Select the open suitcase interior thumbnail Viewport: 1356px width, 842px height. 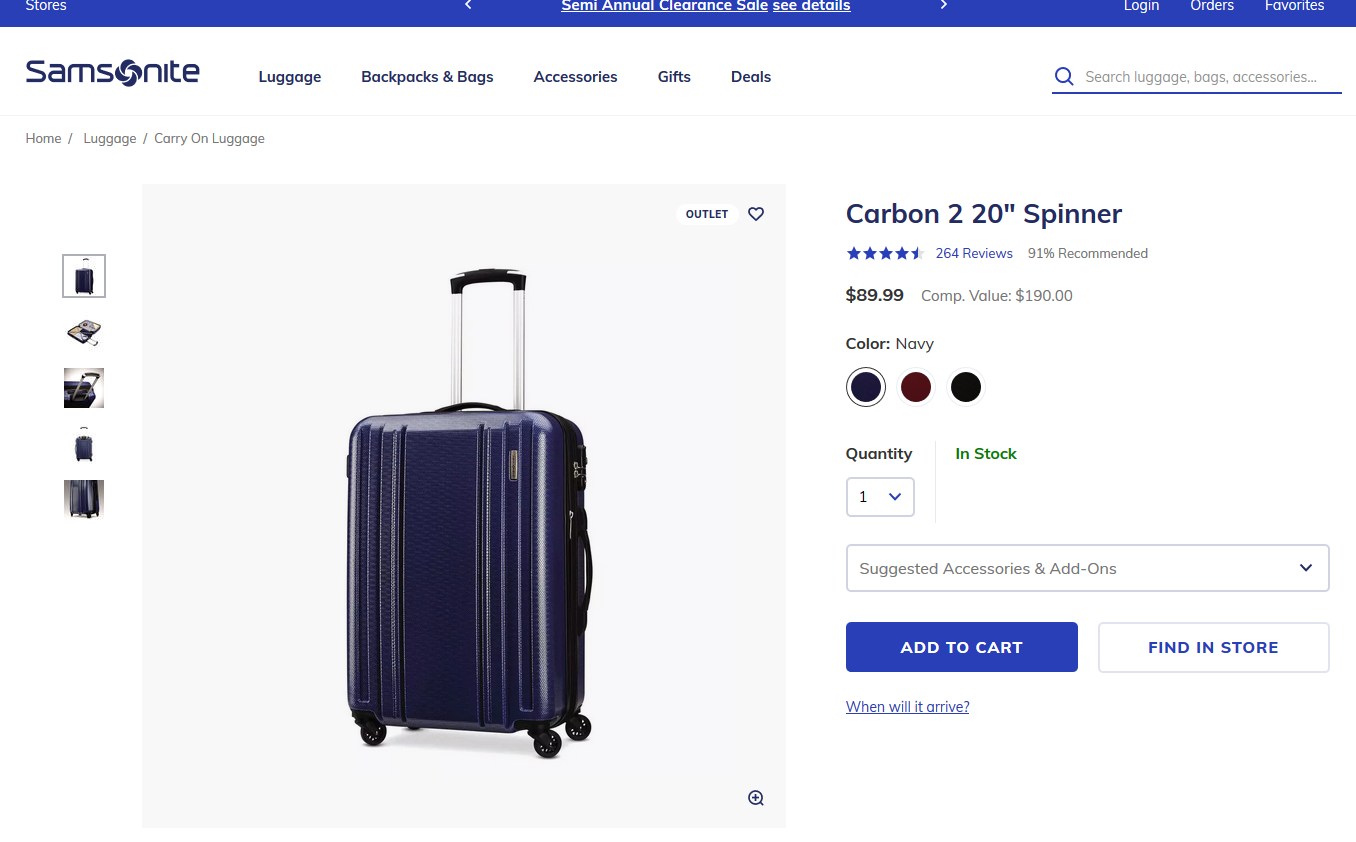84,332
